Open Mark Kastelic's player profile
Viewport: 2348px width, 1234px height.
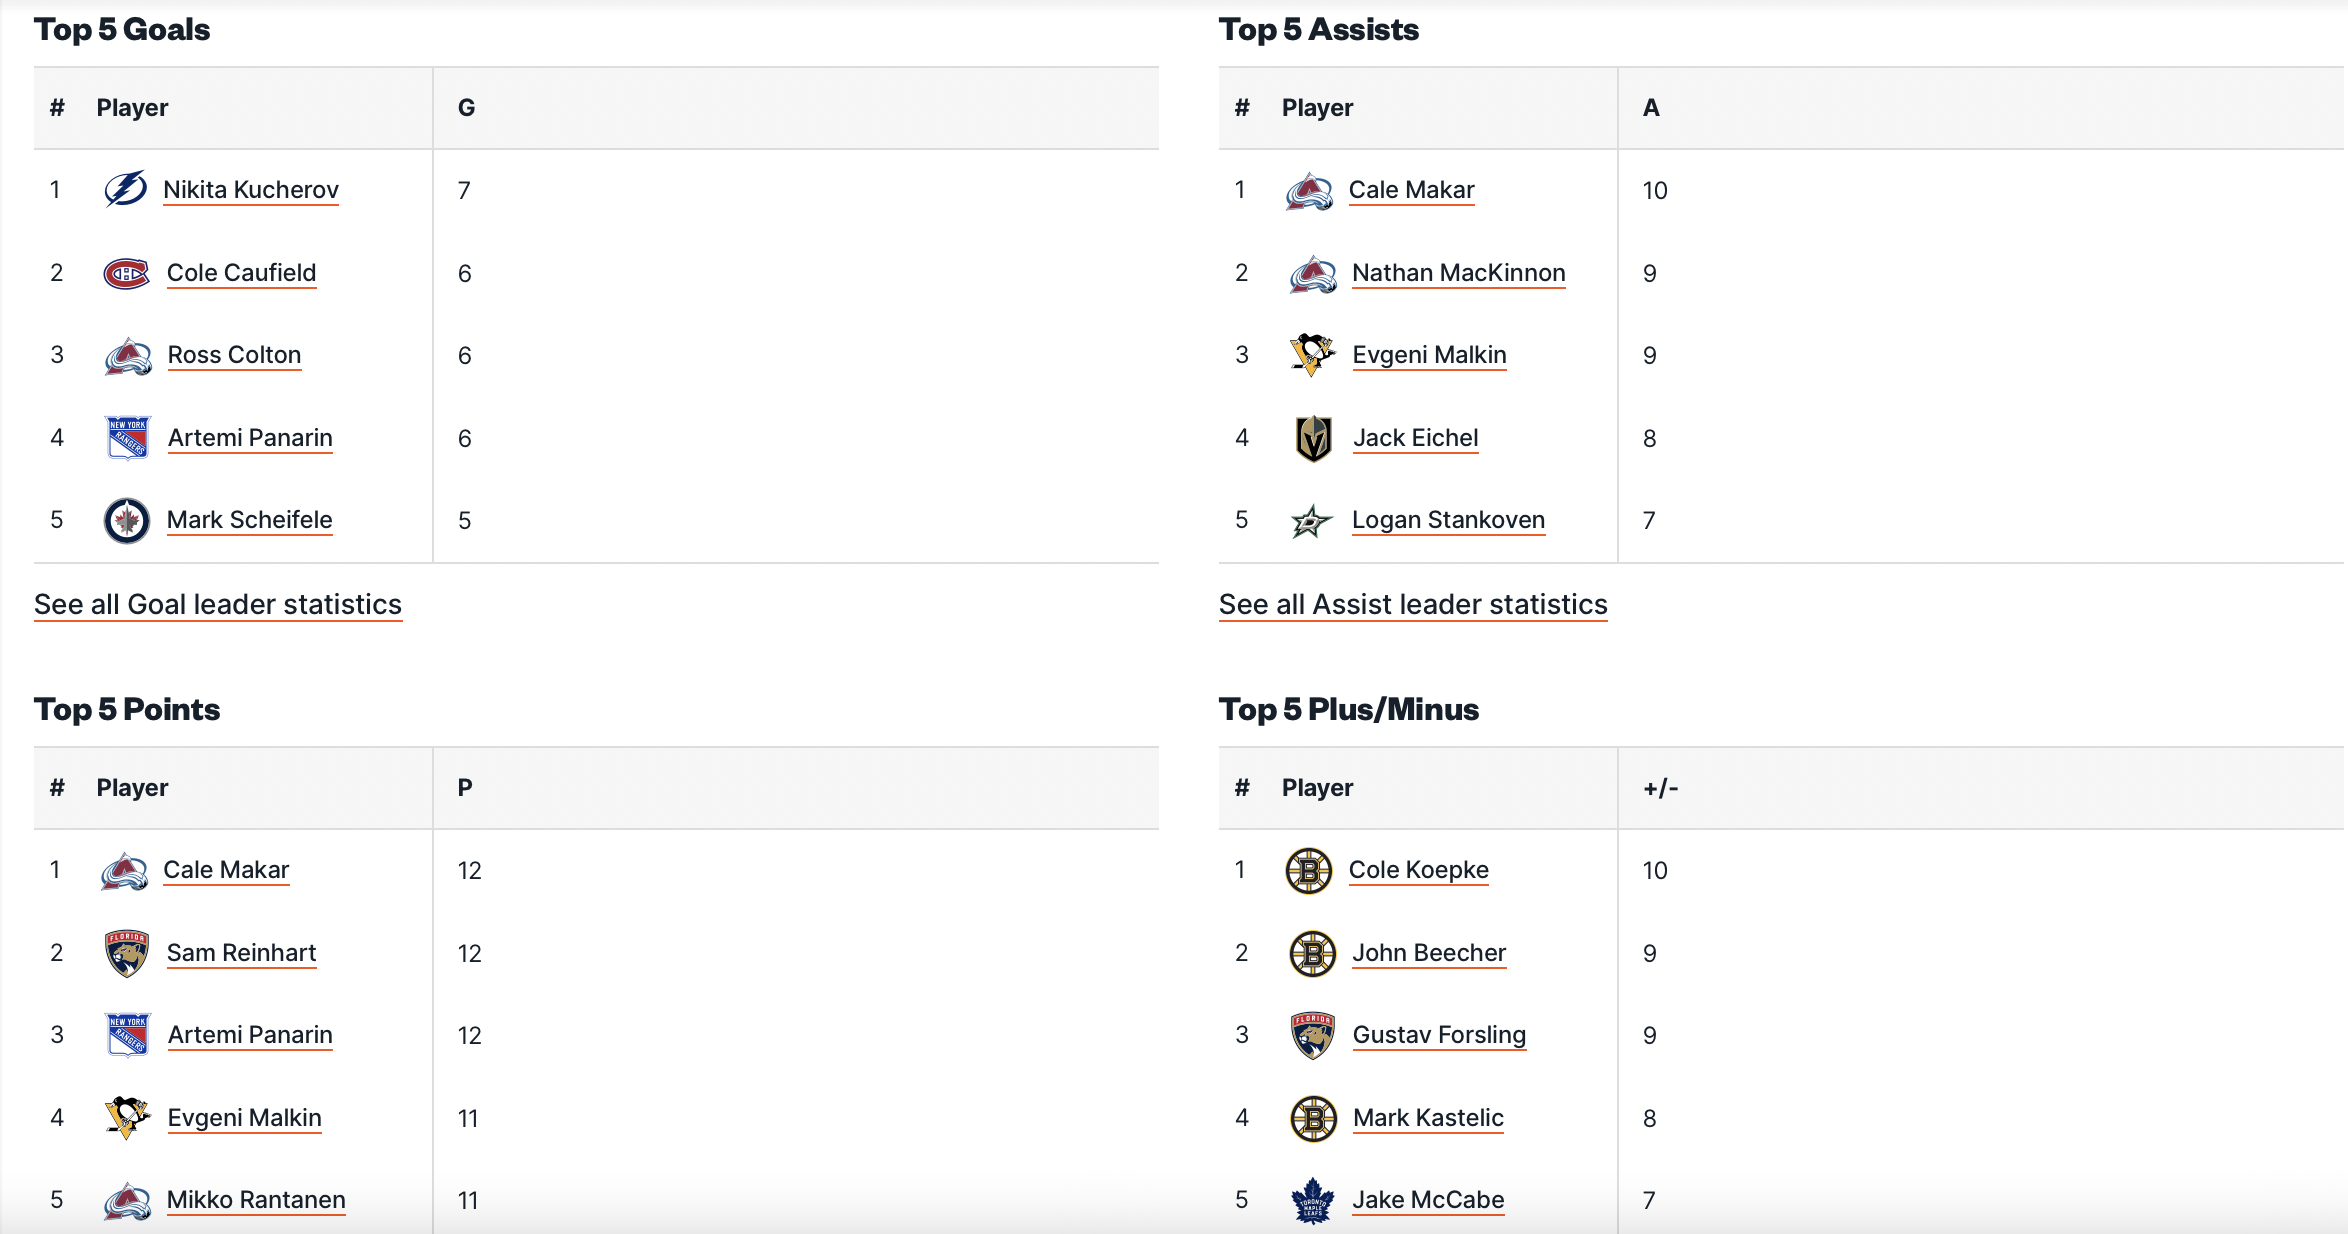point(1428,1118)
